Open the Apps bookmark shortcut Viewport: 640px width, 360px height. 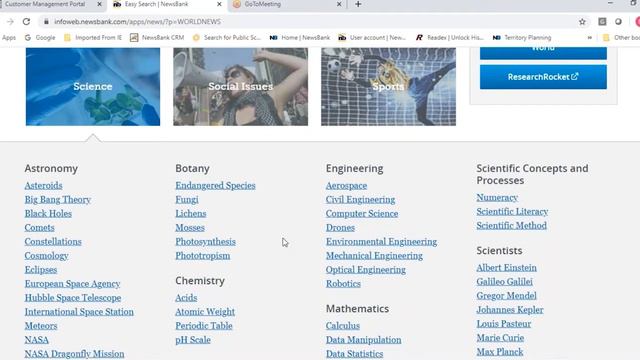point(9,38)
